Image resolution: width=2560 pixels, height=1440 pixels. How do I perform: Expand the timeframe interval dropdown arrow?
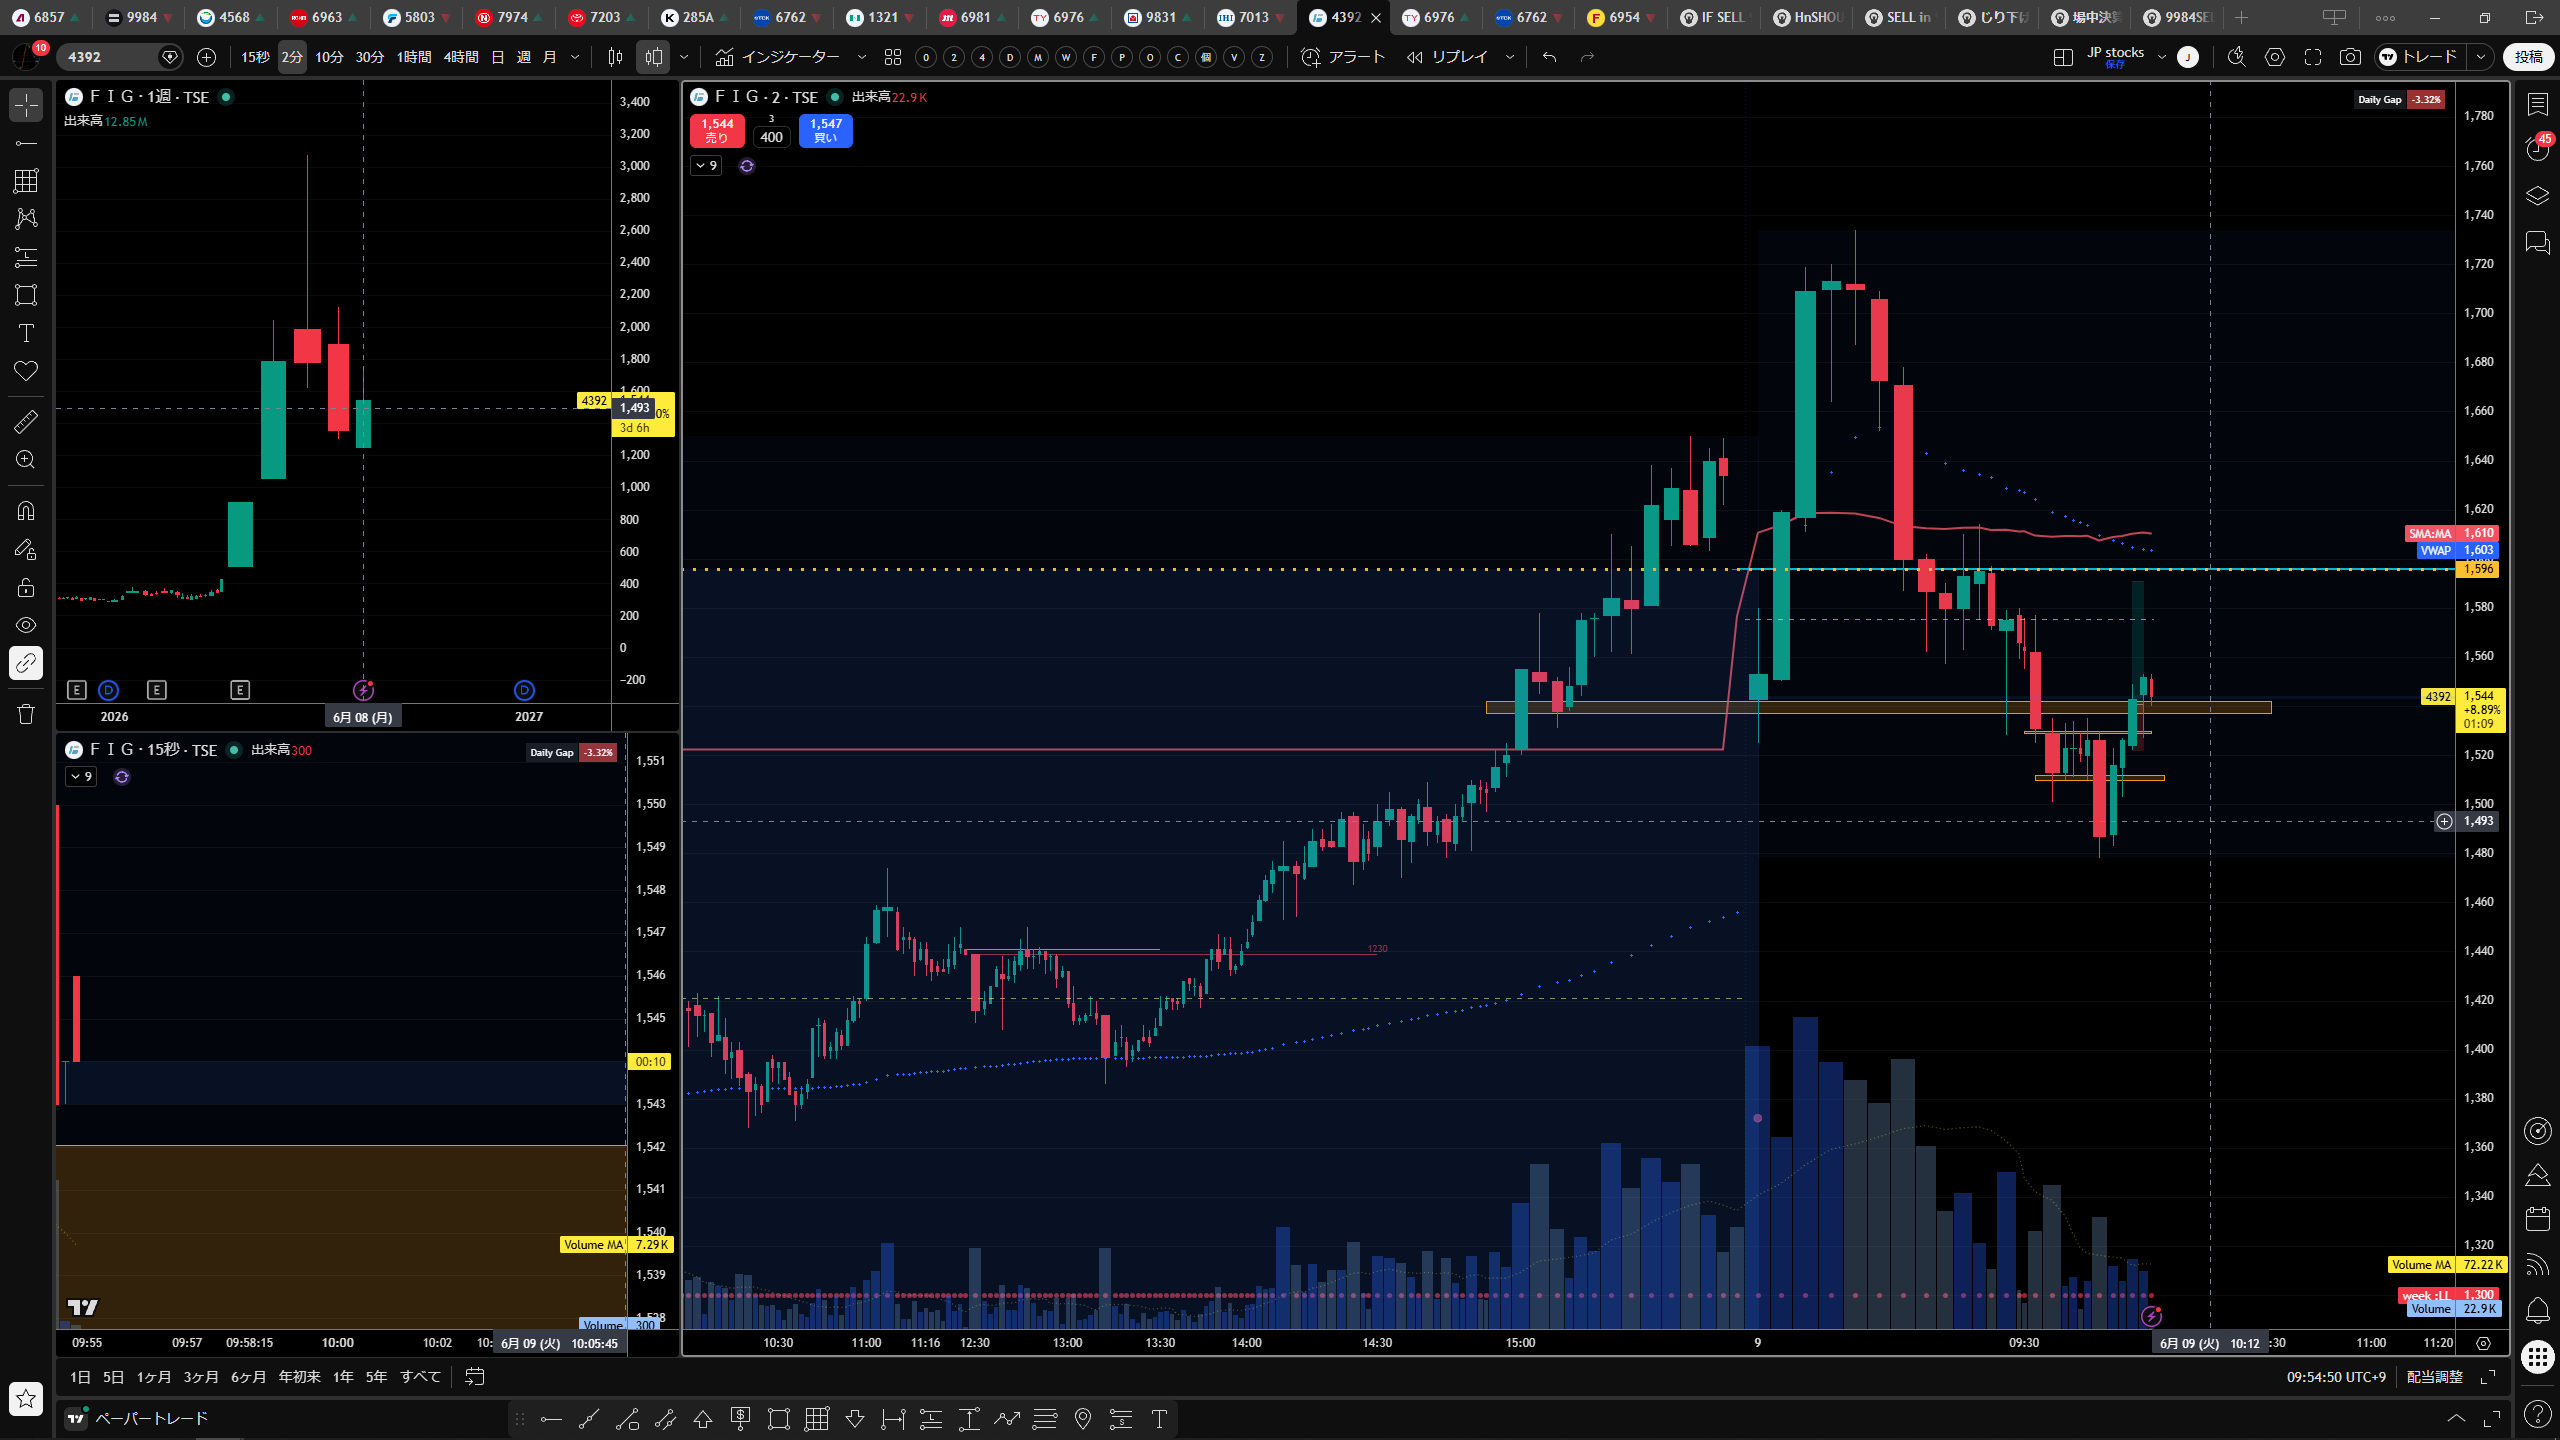tap(575, 57)
